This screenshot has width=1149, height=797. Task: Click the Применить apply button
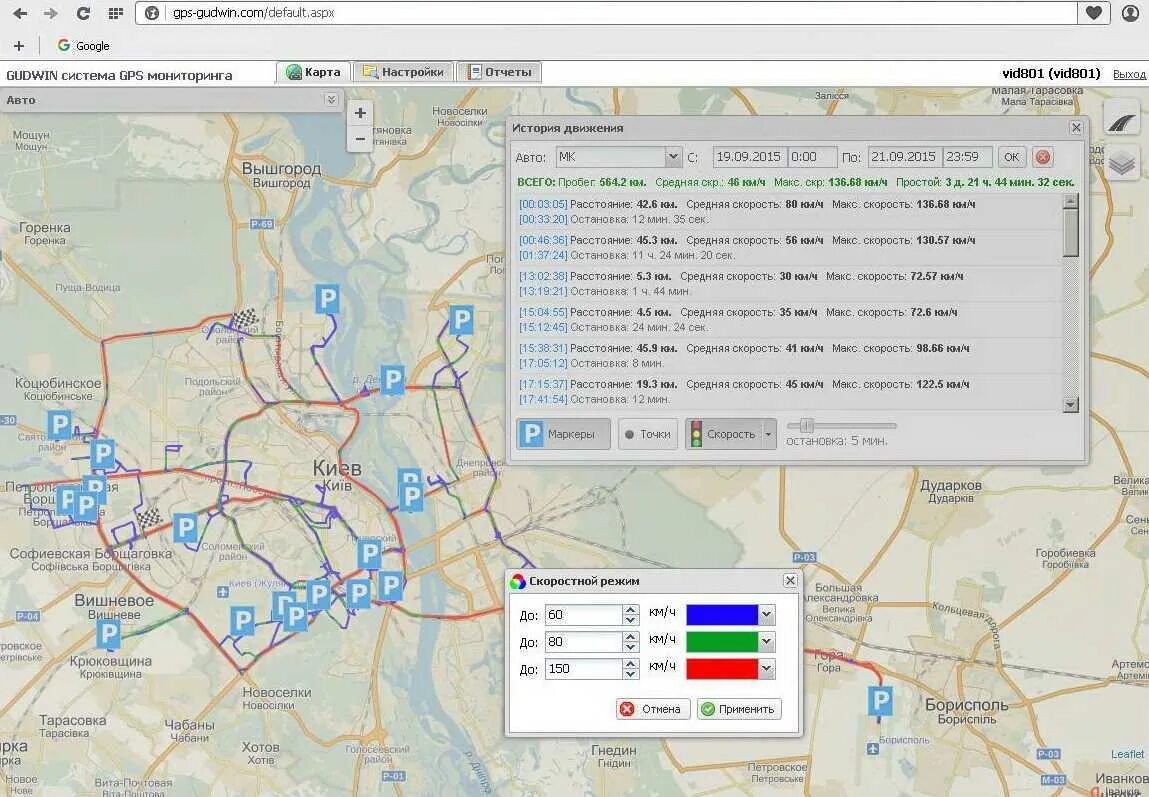739,708
